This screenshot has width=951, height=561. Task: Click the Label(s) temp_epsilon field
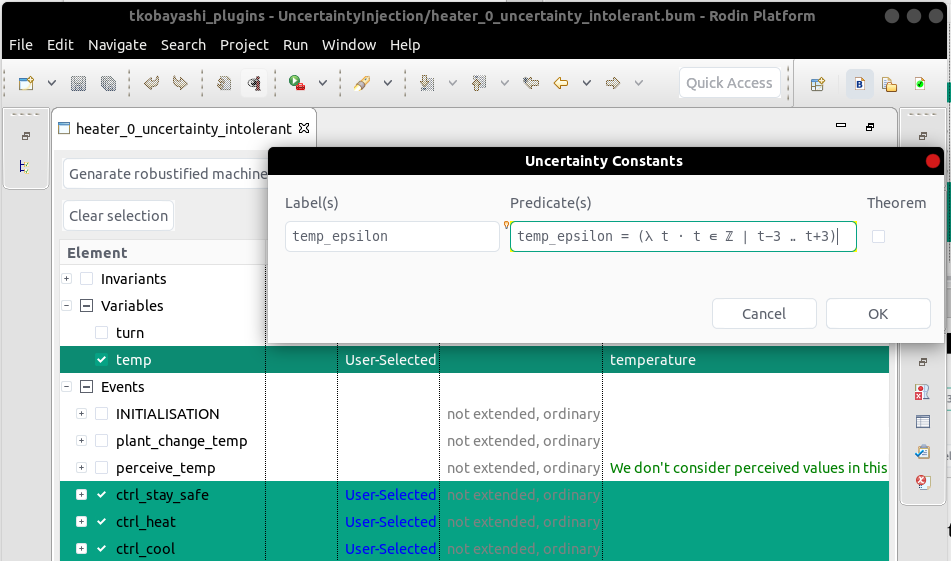point(392,237)
